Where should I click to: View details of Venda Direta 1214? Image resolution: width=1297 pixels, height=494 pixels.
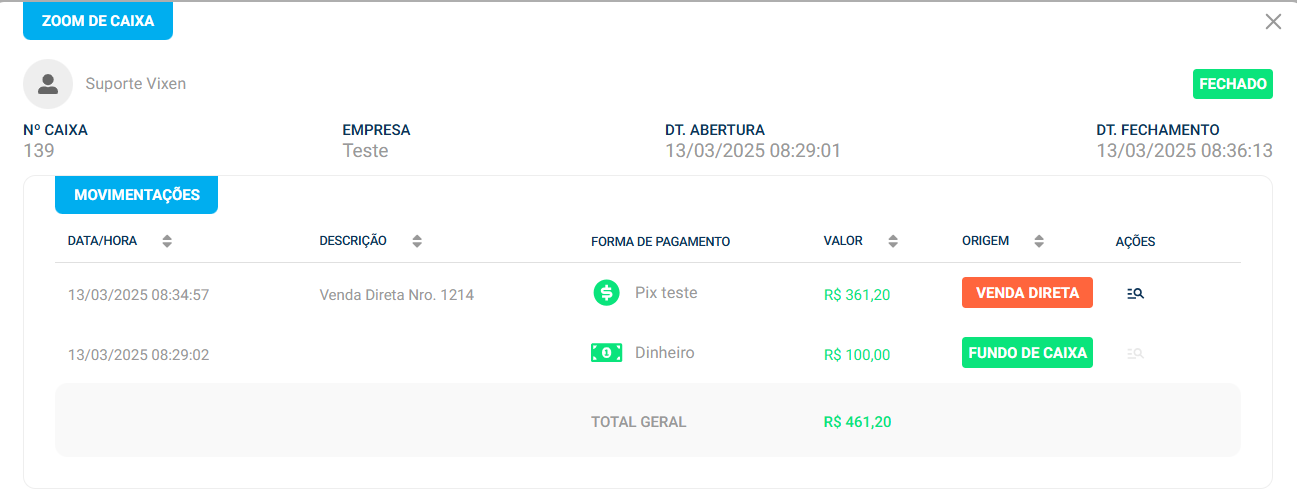1135,294
